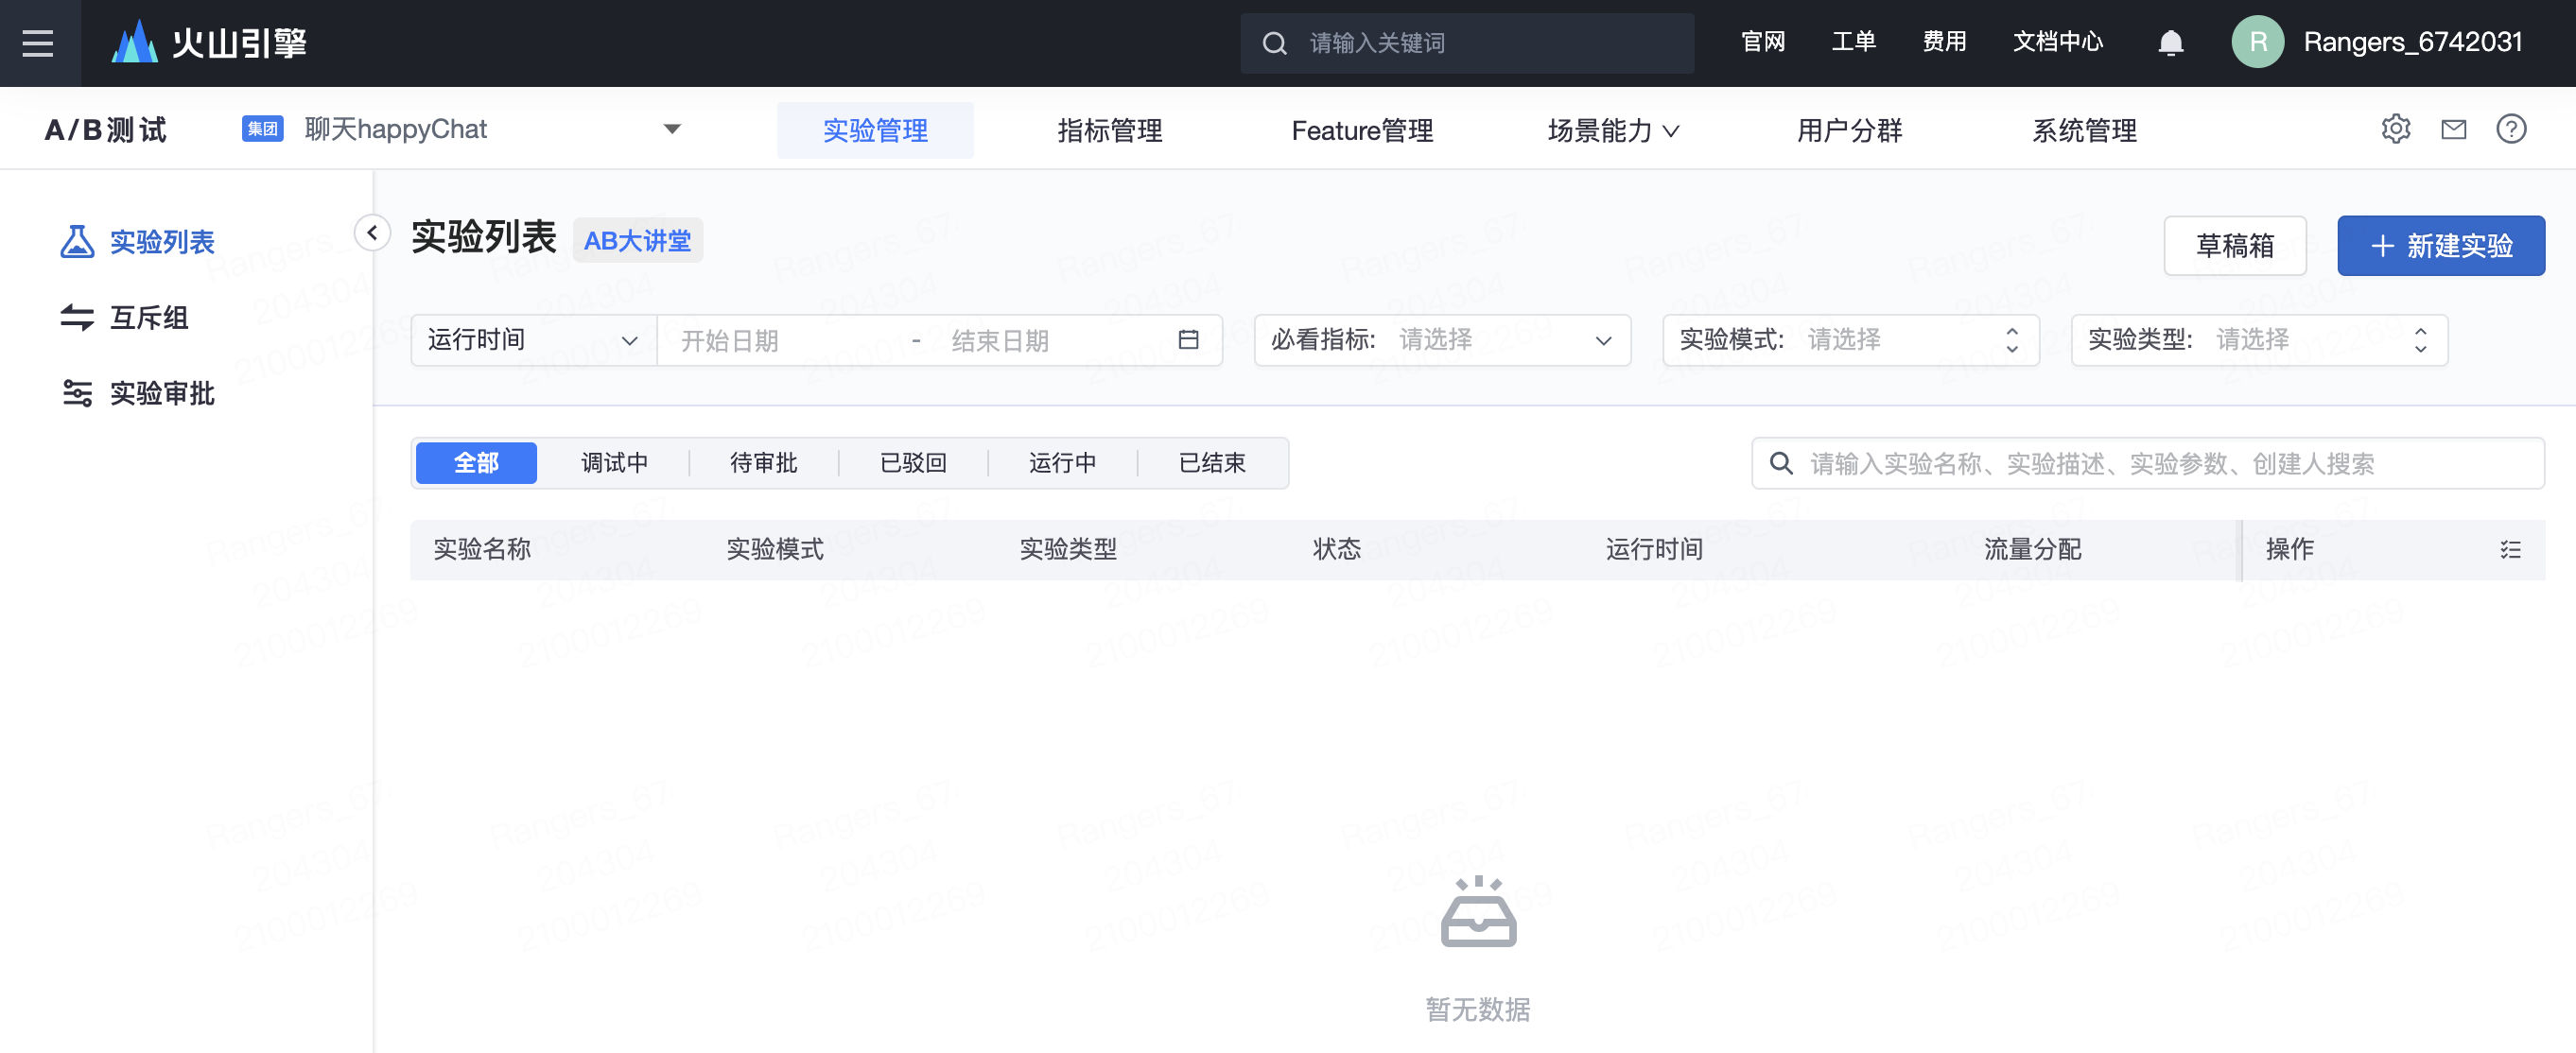Click the calendar icon in date range
This screenshot has height=1053, width=2576.
(x=1188, y=340)
